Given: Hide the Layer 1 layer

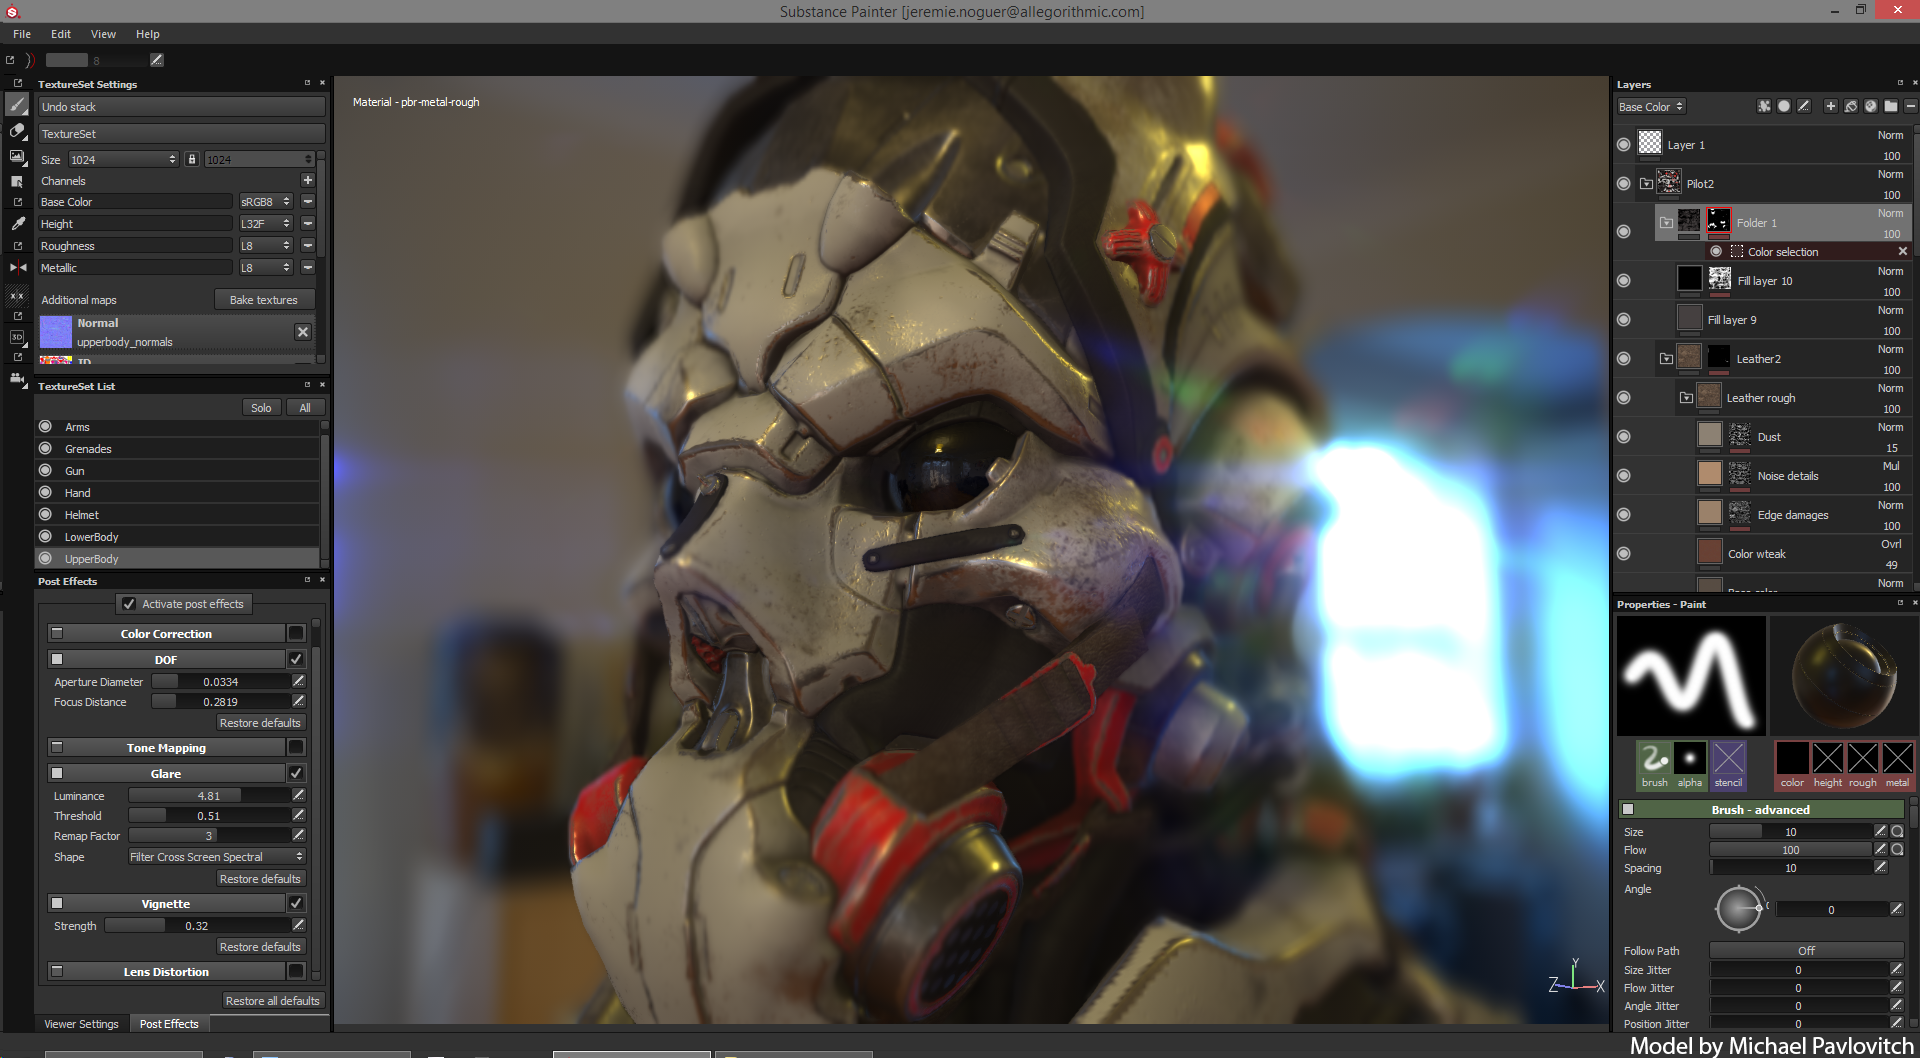Looking at the screenshot, I should pyautogui.click(x=1623, y=144).
